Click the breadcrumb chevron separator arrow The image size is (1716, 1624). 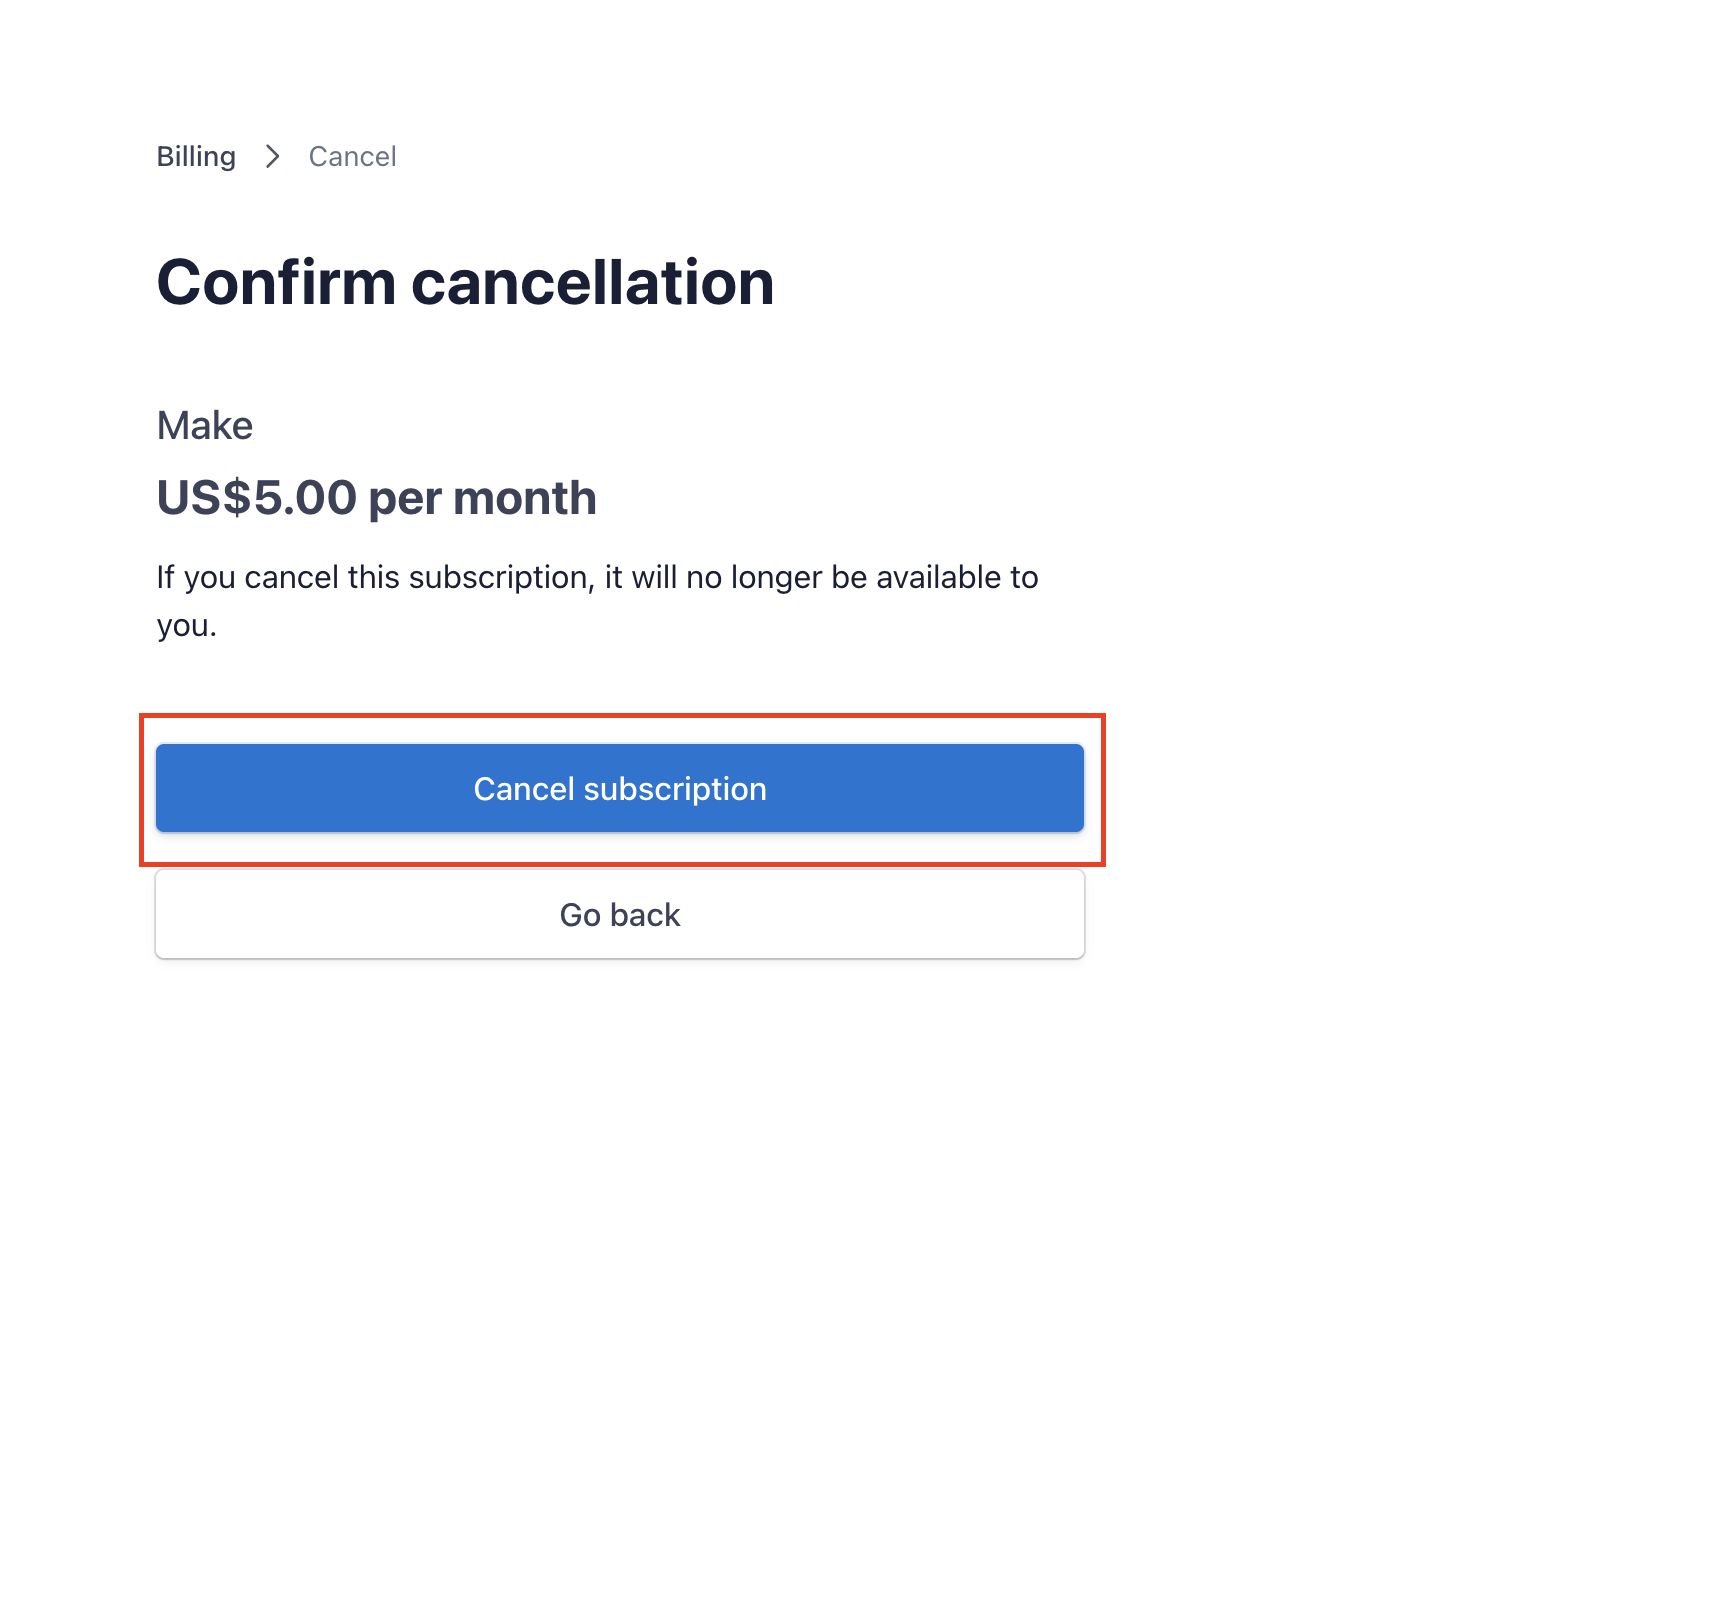pos(272,157)
